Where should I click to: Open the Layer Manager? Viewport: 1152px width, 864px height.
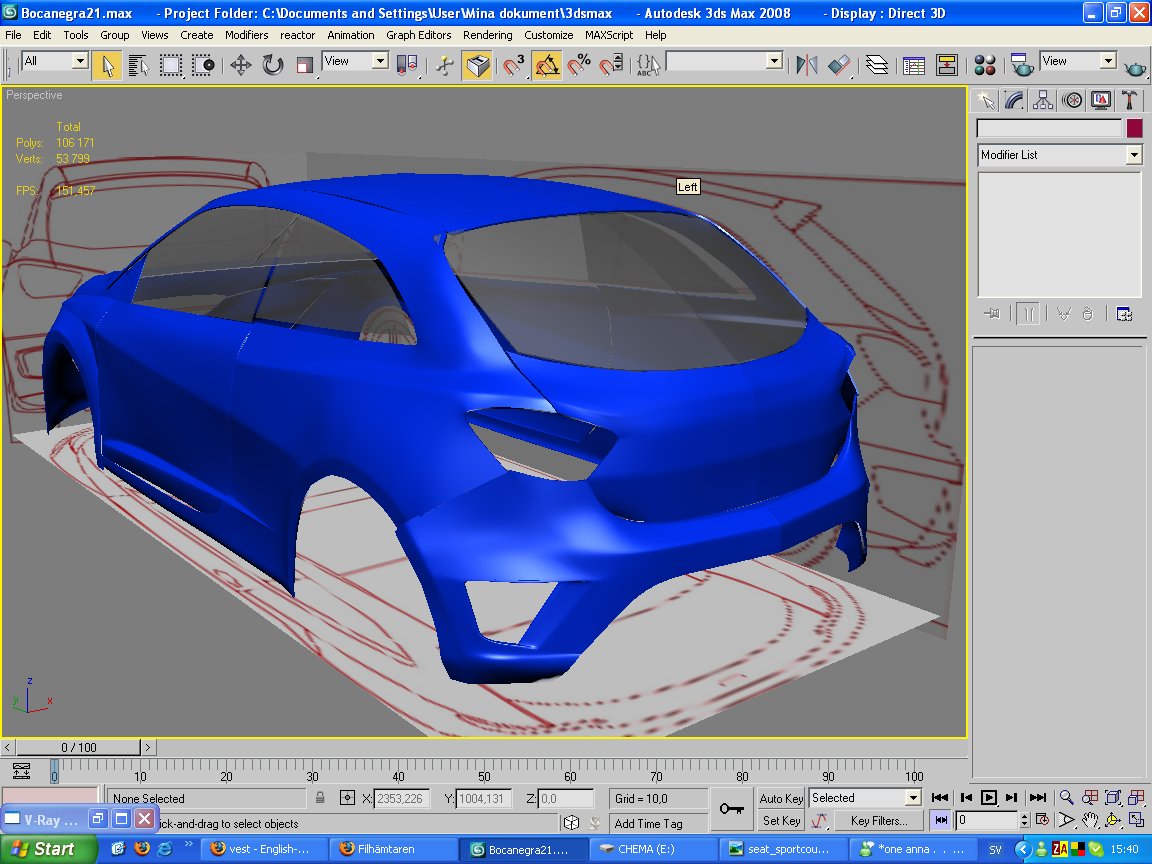(x=876, y=65)
